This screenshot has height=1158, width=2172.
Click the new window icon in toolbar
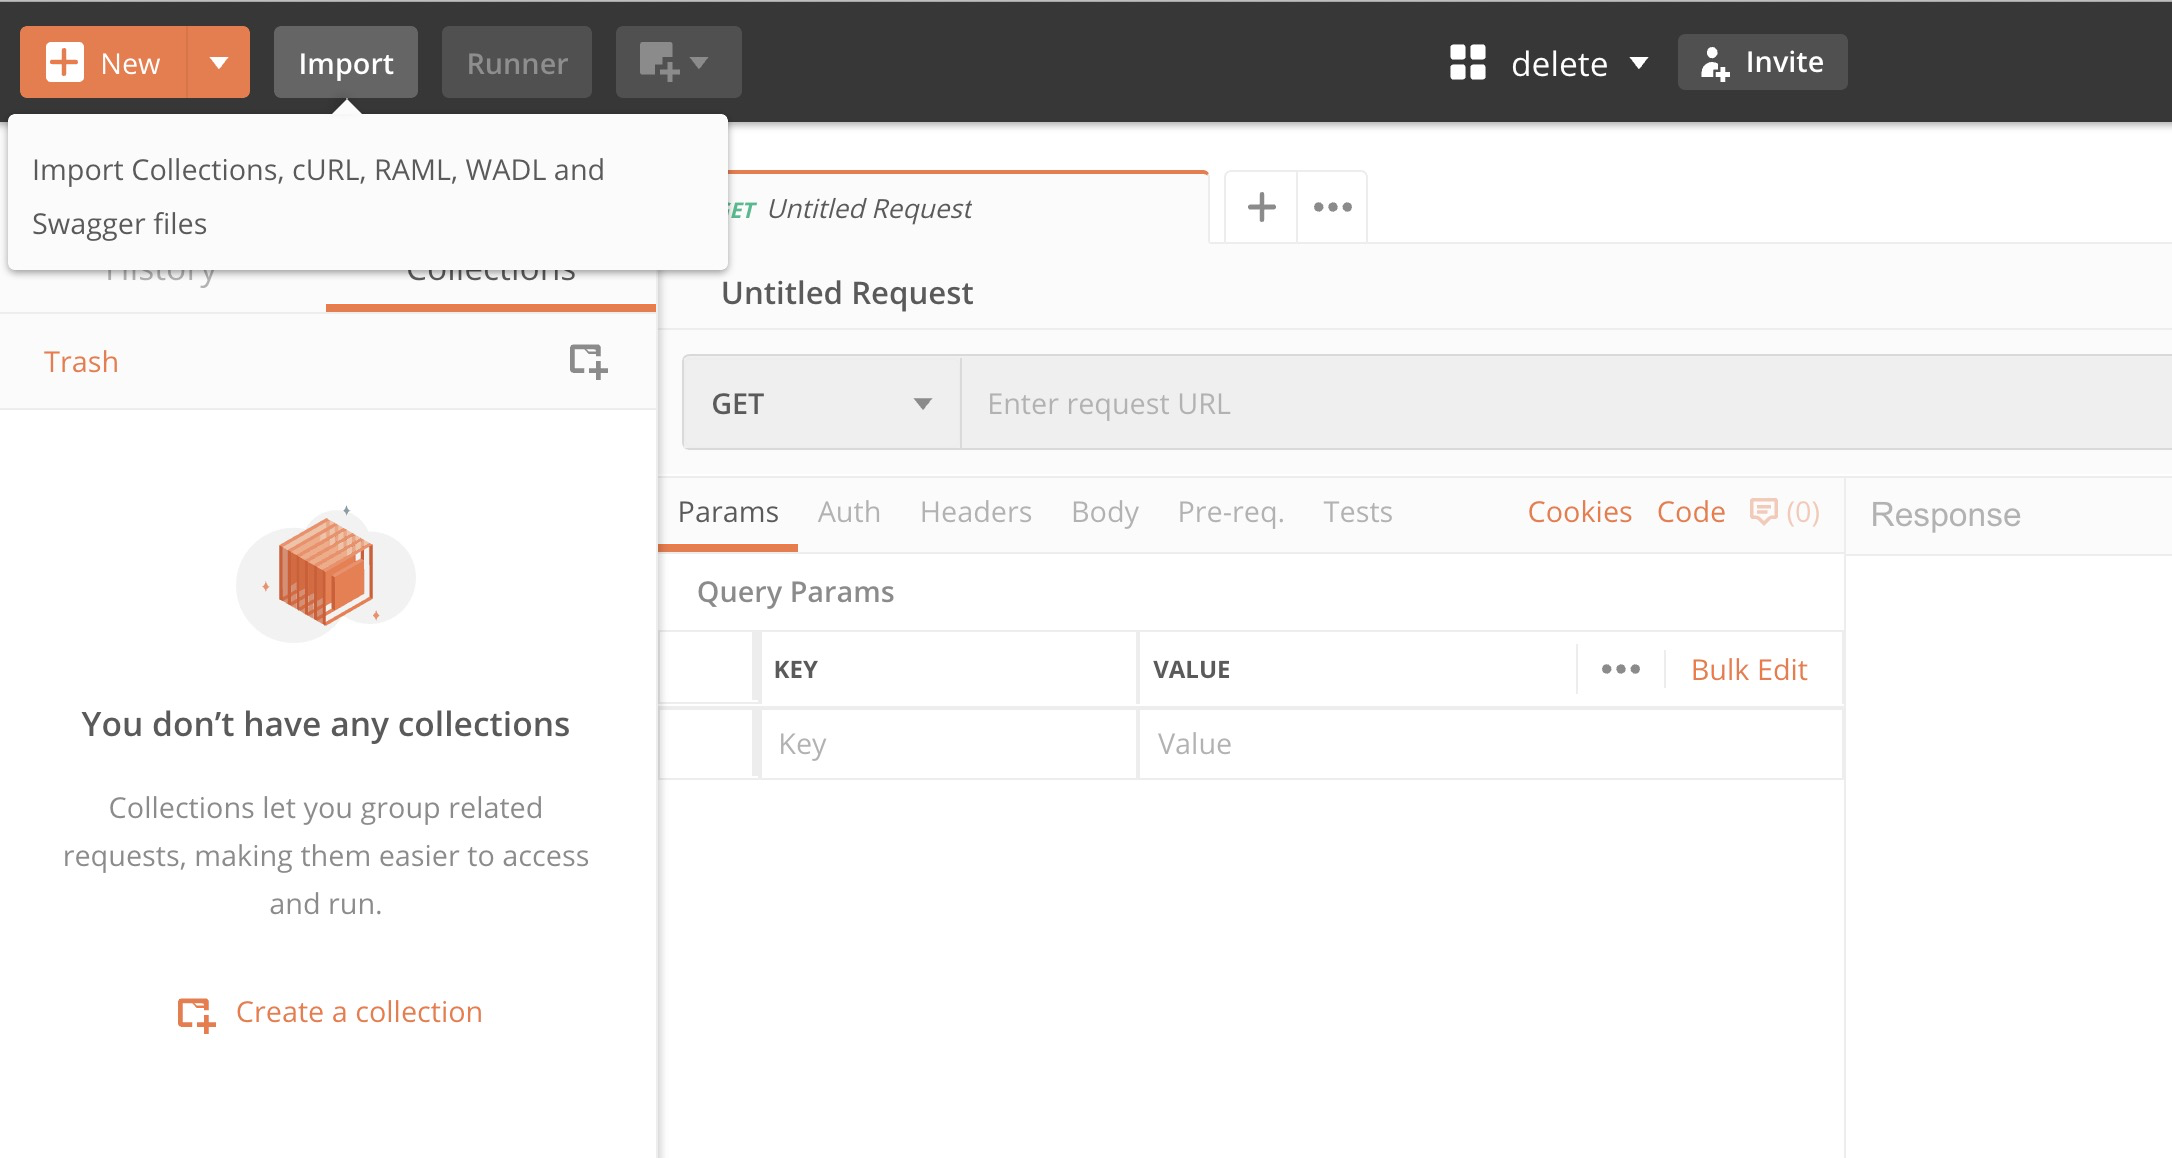tap(677, 63)
